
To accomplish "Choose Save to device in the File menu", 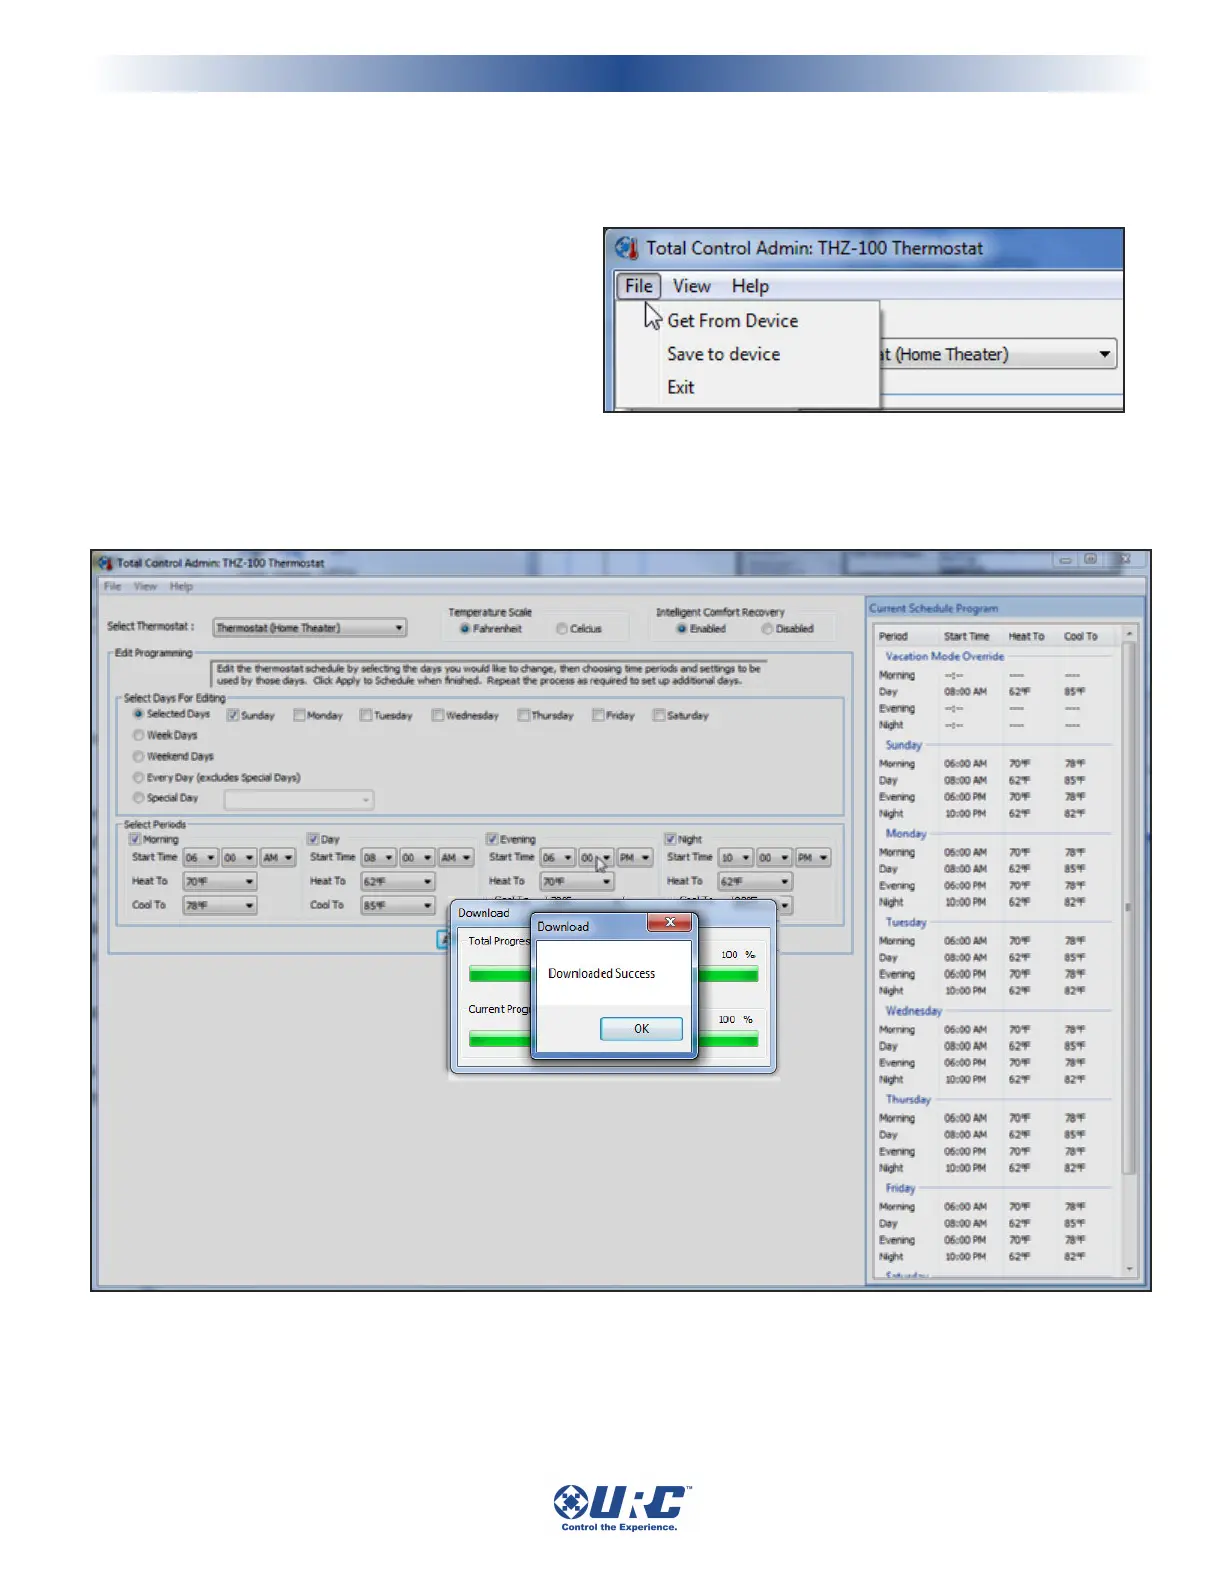I will point(723,354).
